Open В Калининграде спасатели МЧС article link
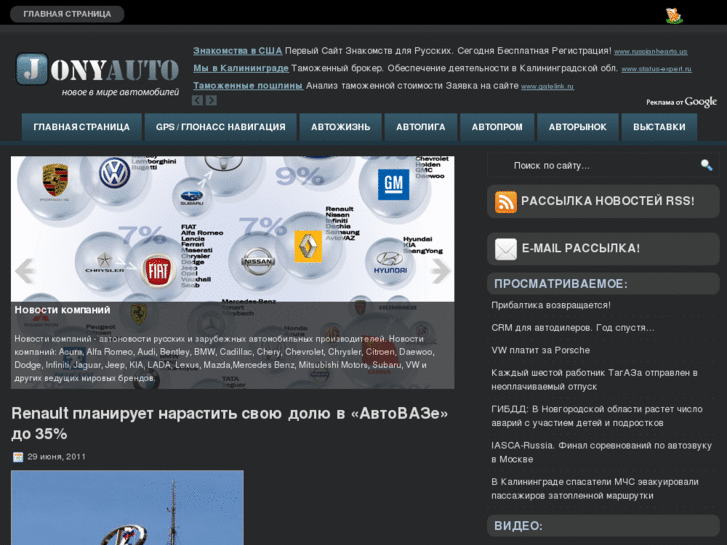This screenshot has height=545, width=727. (595, 488)
